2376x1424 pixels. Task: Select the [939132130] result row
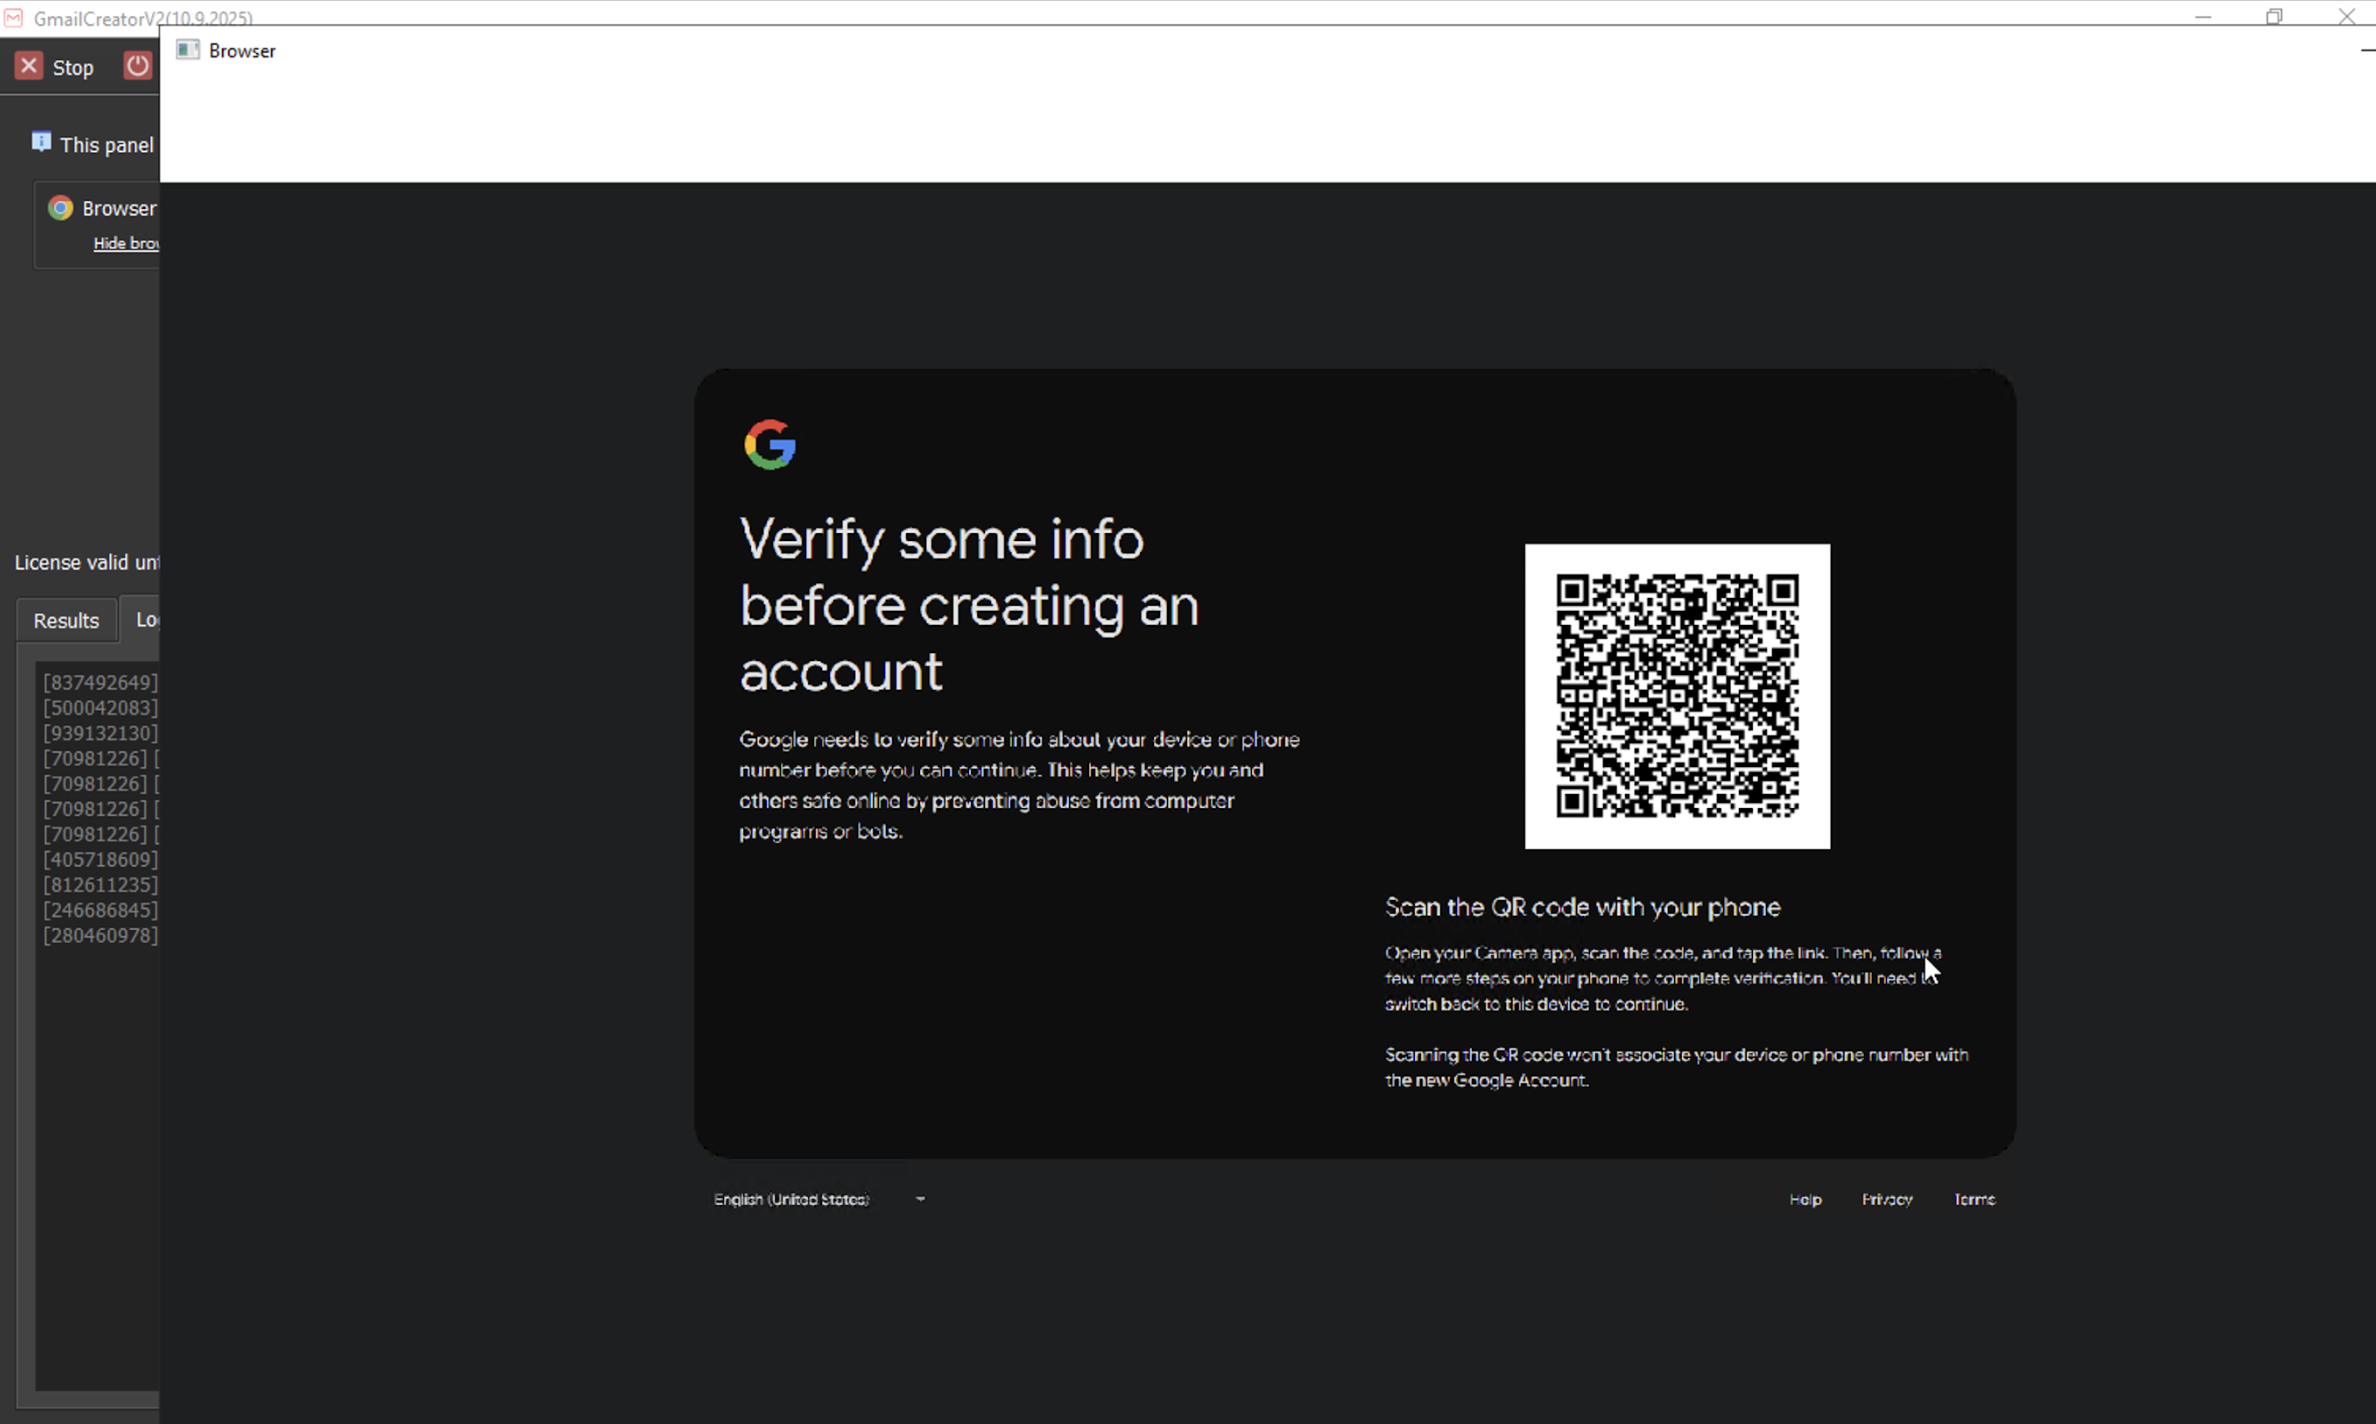pyautogui.click(x=100, y=733)
